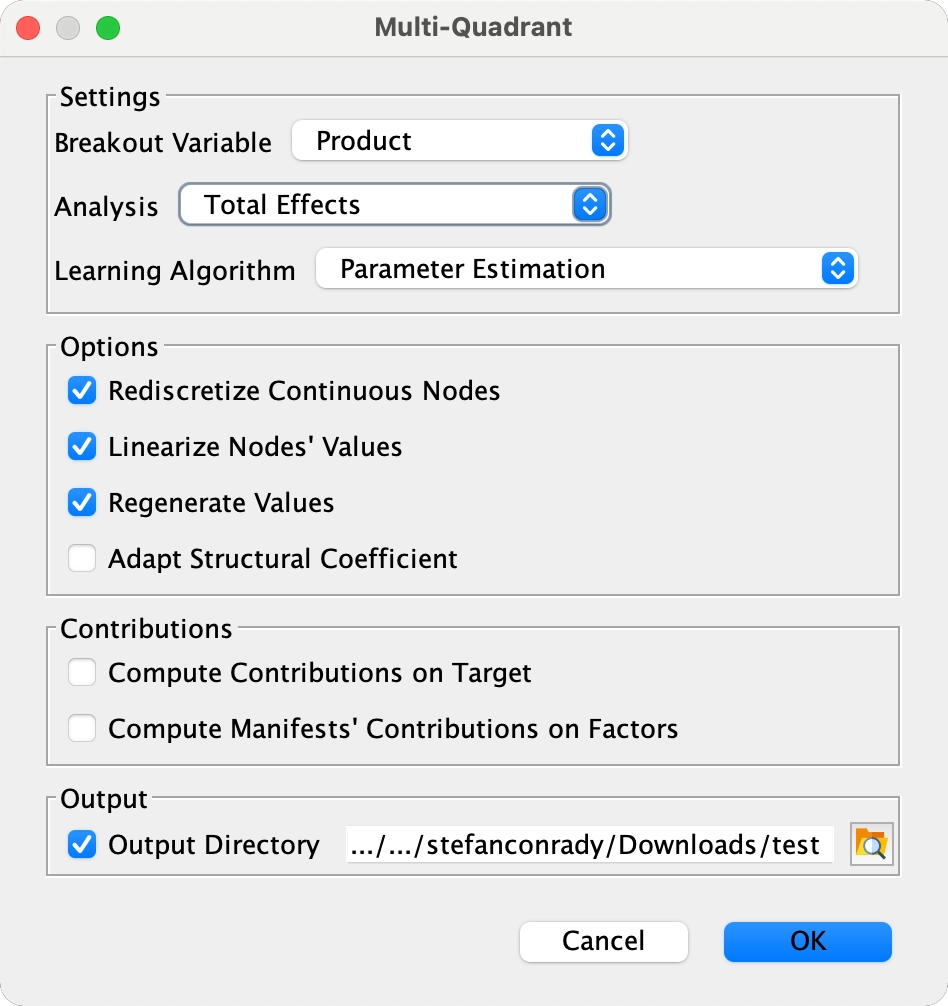
Task: Toggle the Linearize Nodes' Values checkbox
Action: (x=82, y=447)
